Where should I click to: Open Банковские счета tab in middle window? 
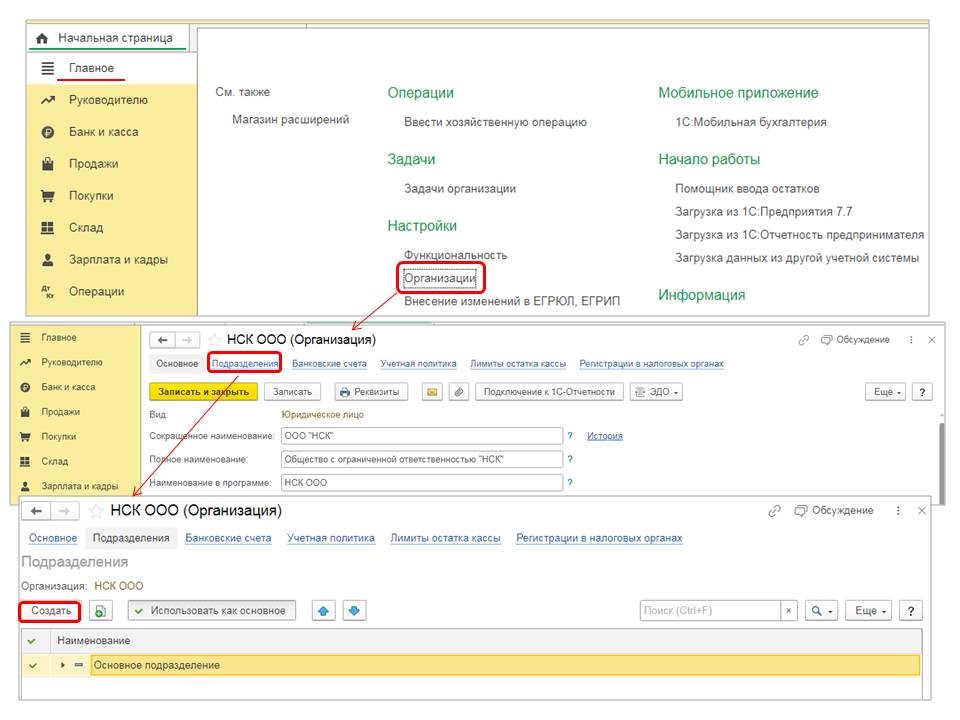329,364
